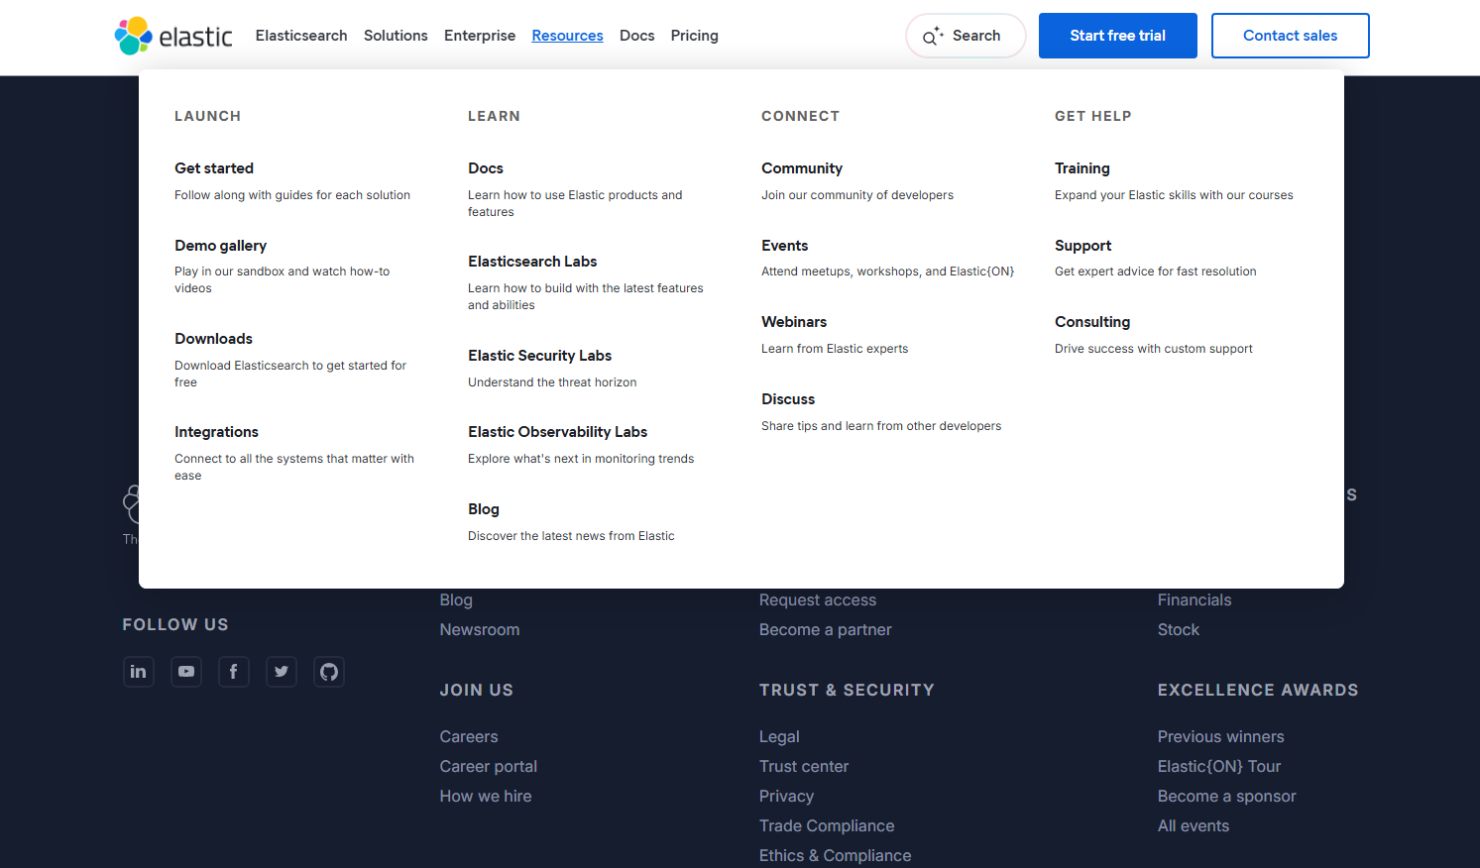Click Newsroom in the footer

point(479,630)
